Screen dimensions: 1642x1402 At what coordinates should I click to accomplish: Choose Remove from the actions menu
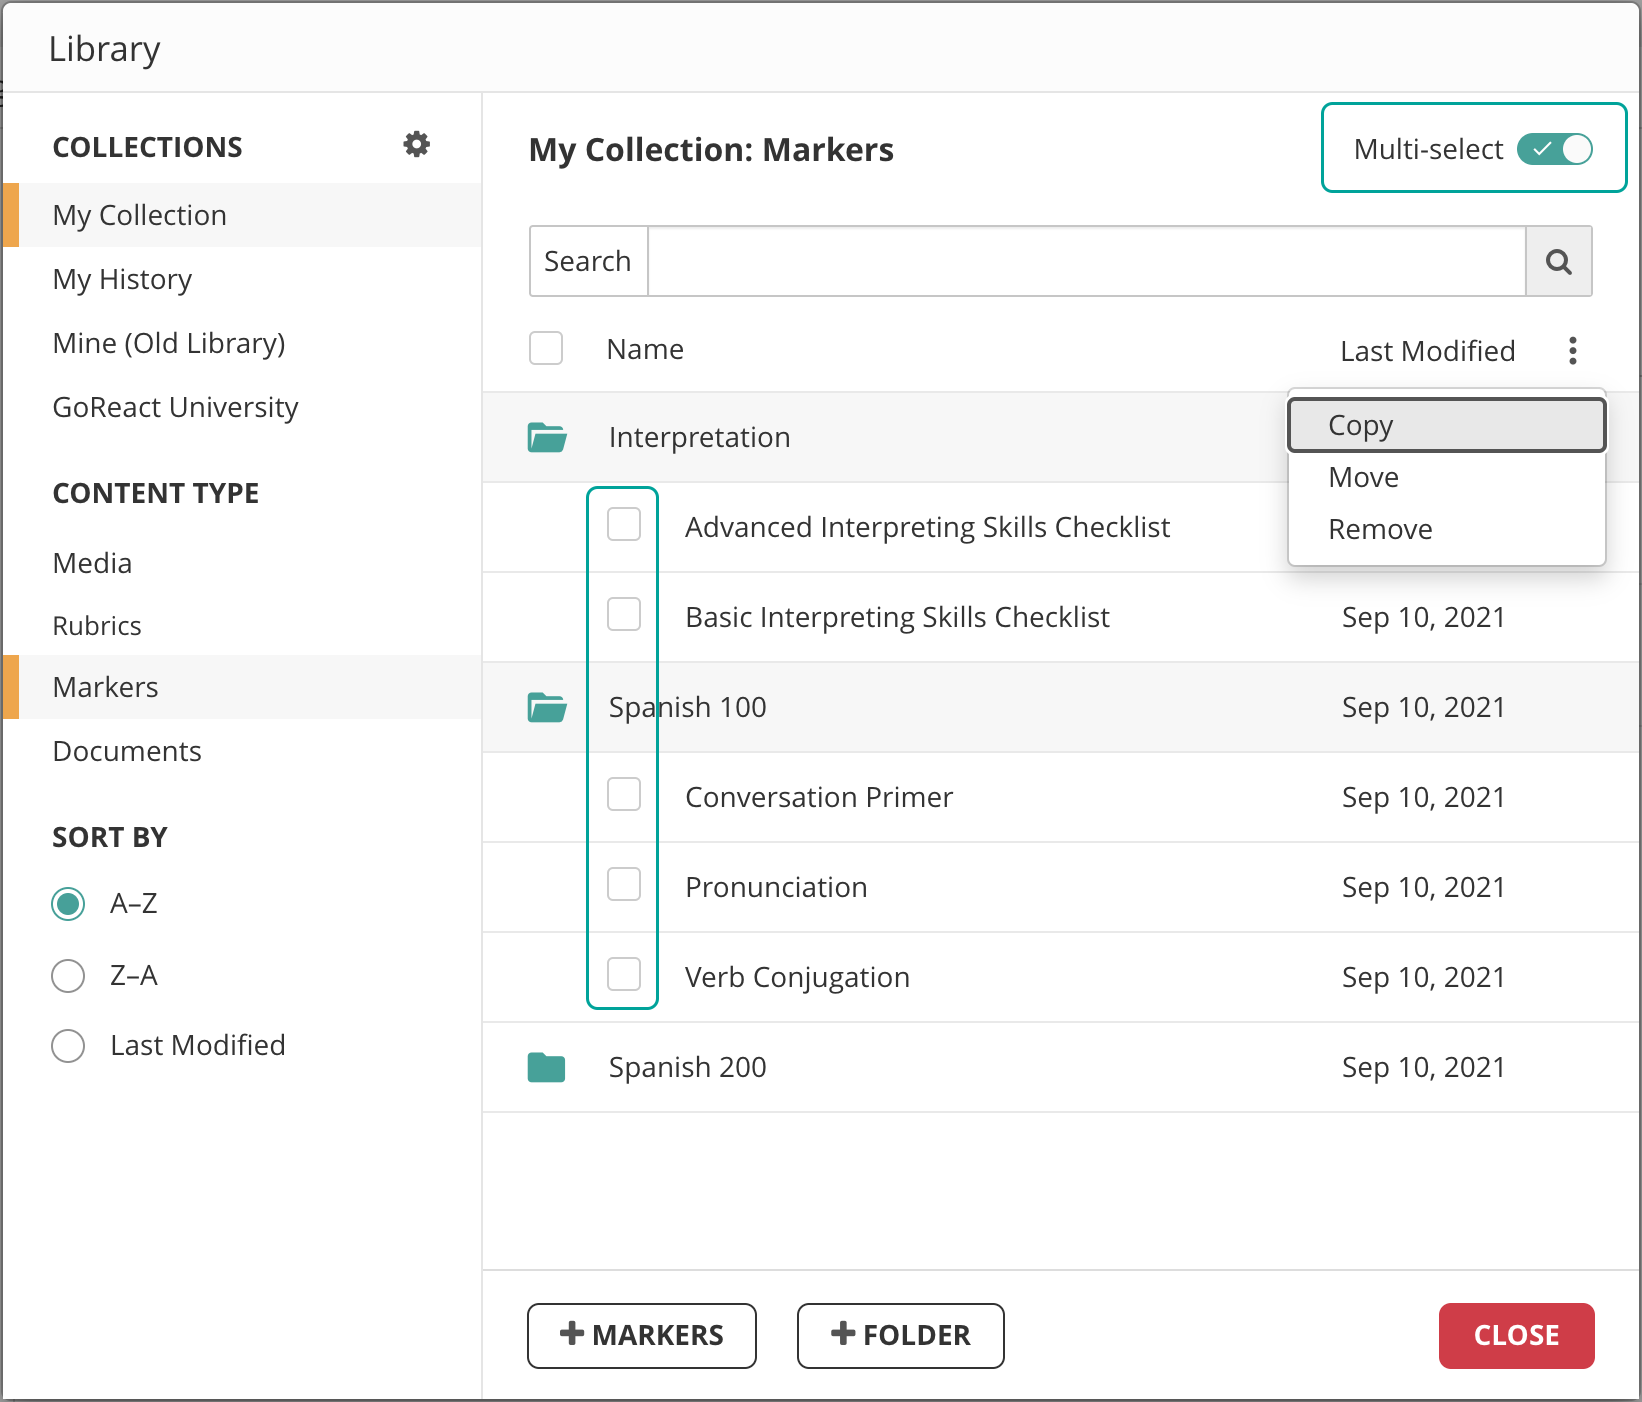[1446, 529]
